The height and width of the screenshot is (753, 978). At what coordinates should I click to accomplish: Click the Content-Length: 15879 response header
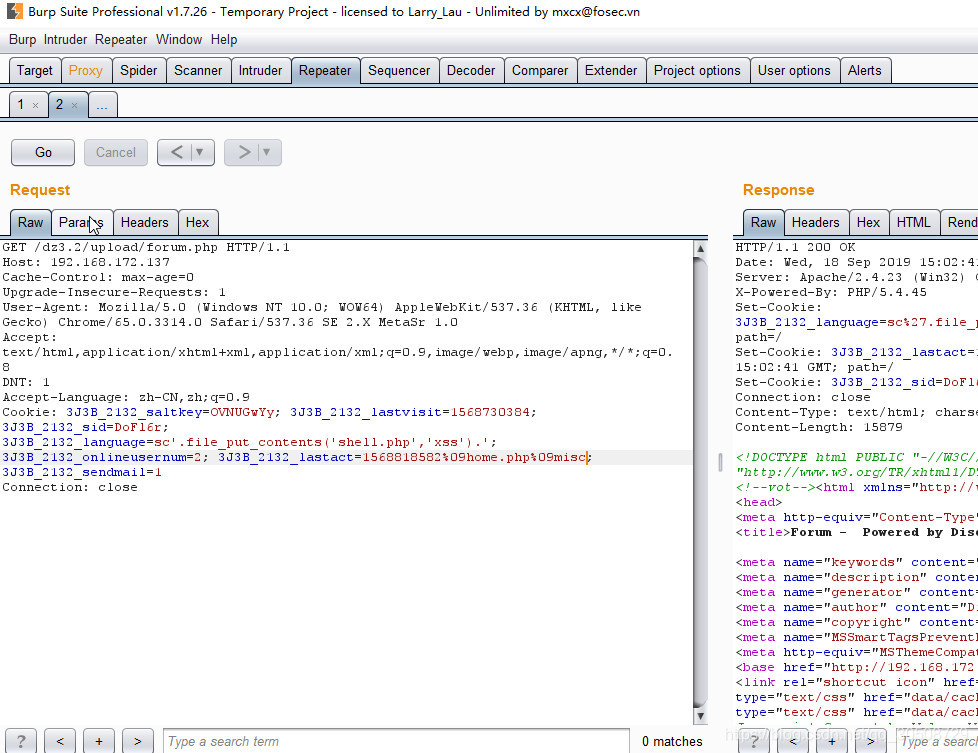point(818,427)
